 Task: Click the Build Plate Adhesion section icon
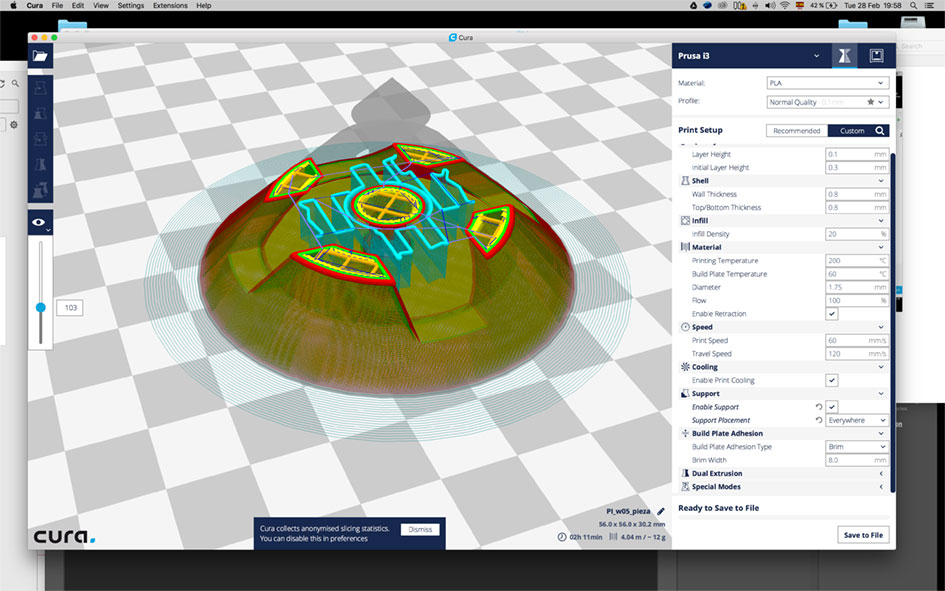coord(685,433)
